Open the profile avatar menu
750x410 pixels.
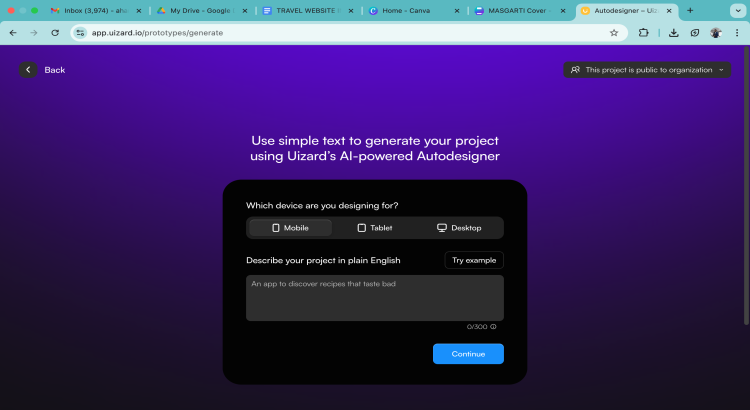[716, 33]
